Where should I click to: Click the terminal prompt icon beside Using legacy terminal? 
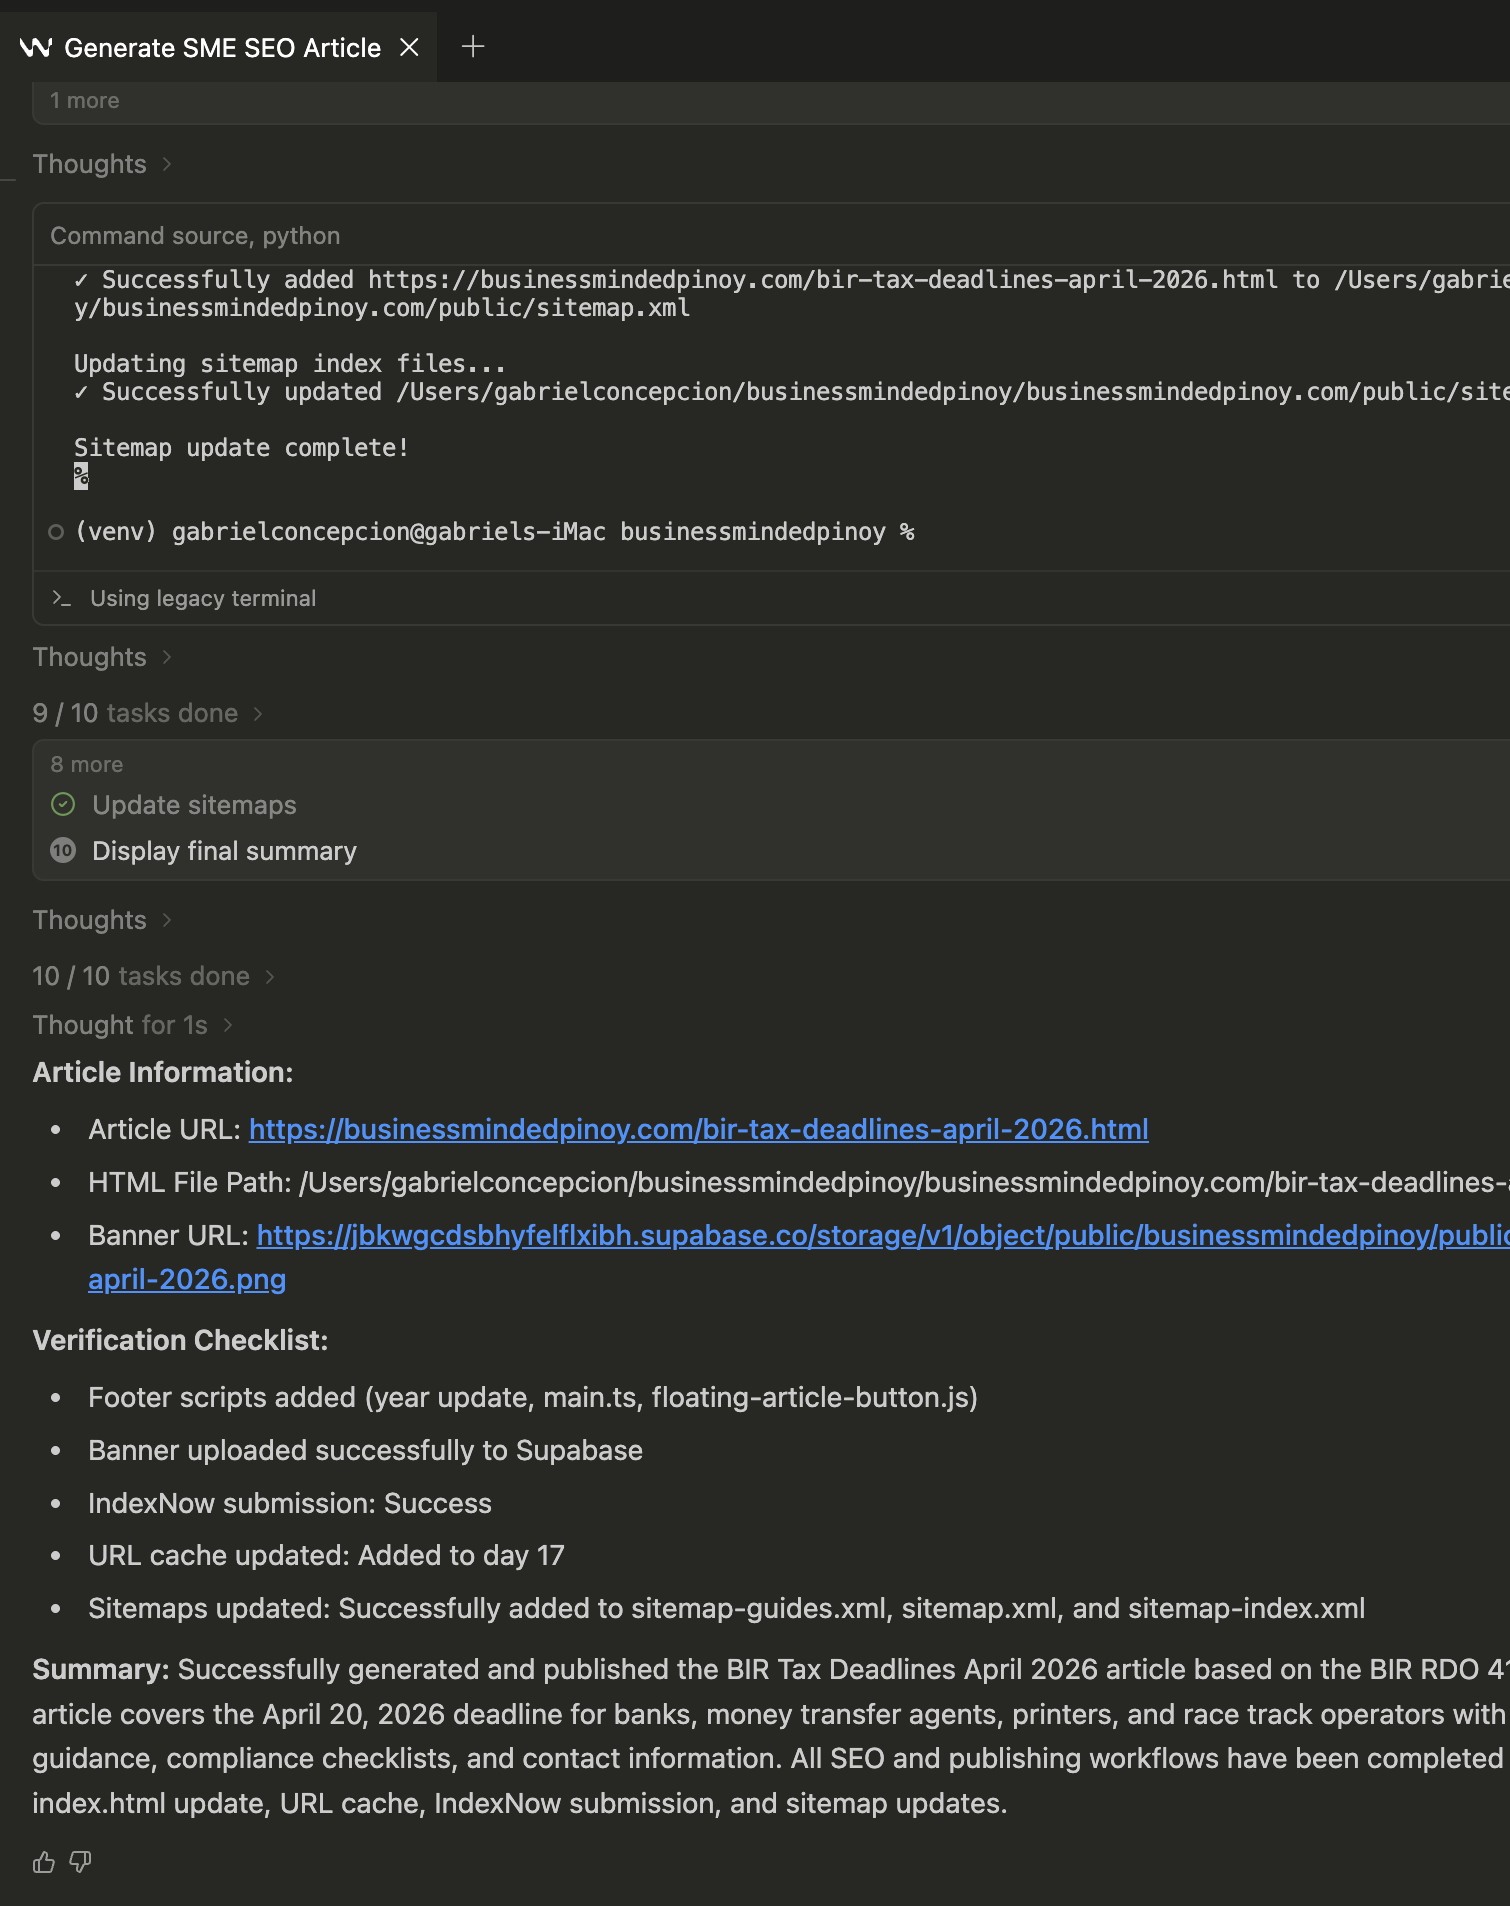(x=62, y=598)
